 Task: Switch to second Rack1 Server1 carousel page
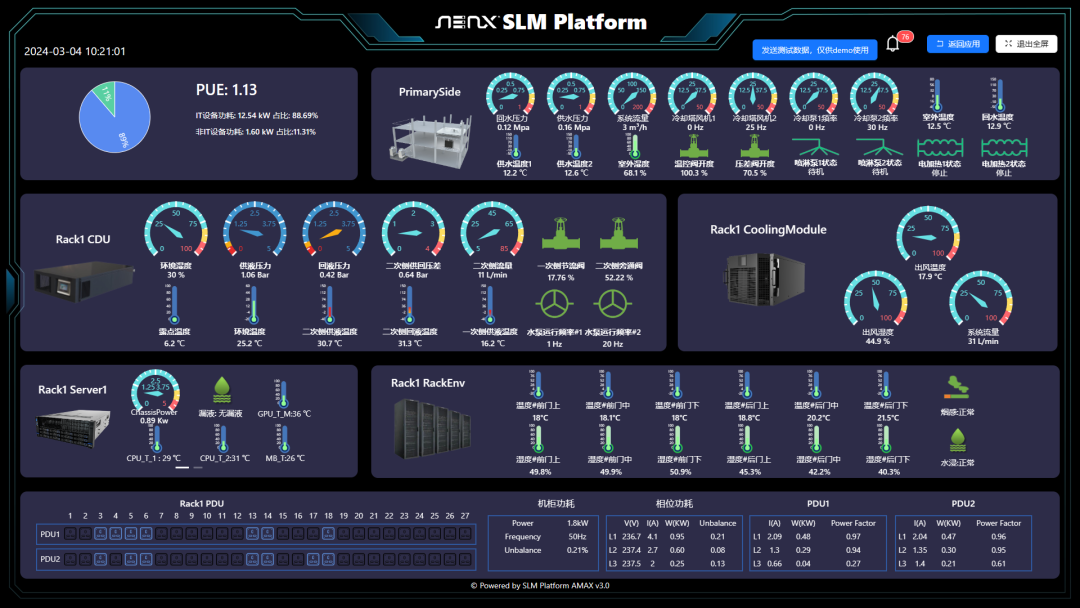[x=198, y=467]
